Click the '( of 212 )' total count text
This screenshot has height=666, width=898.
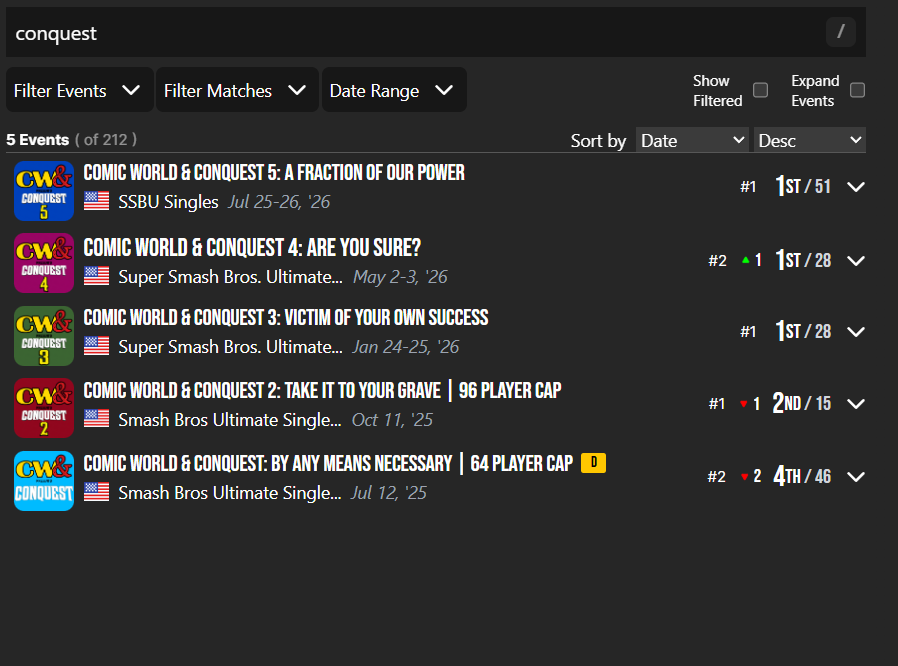coord(106,140)
